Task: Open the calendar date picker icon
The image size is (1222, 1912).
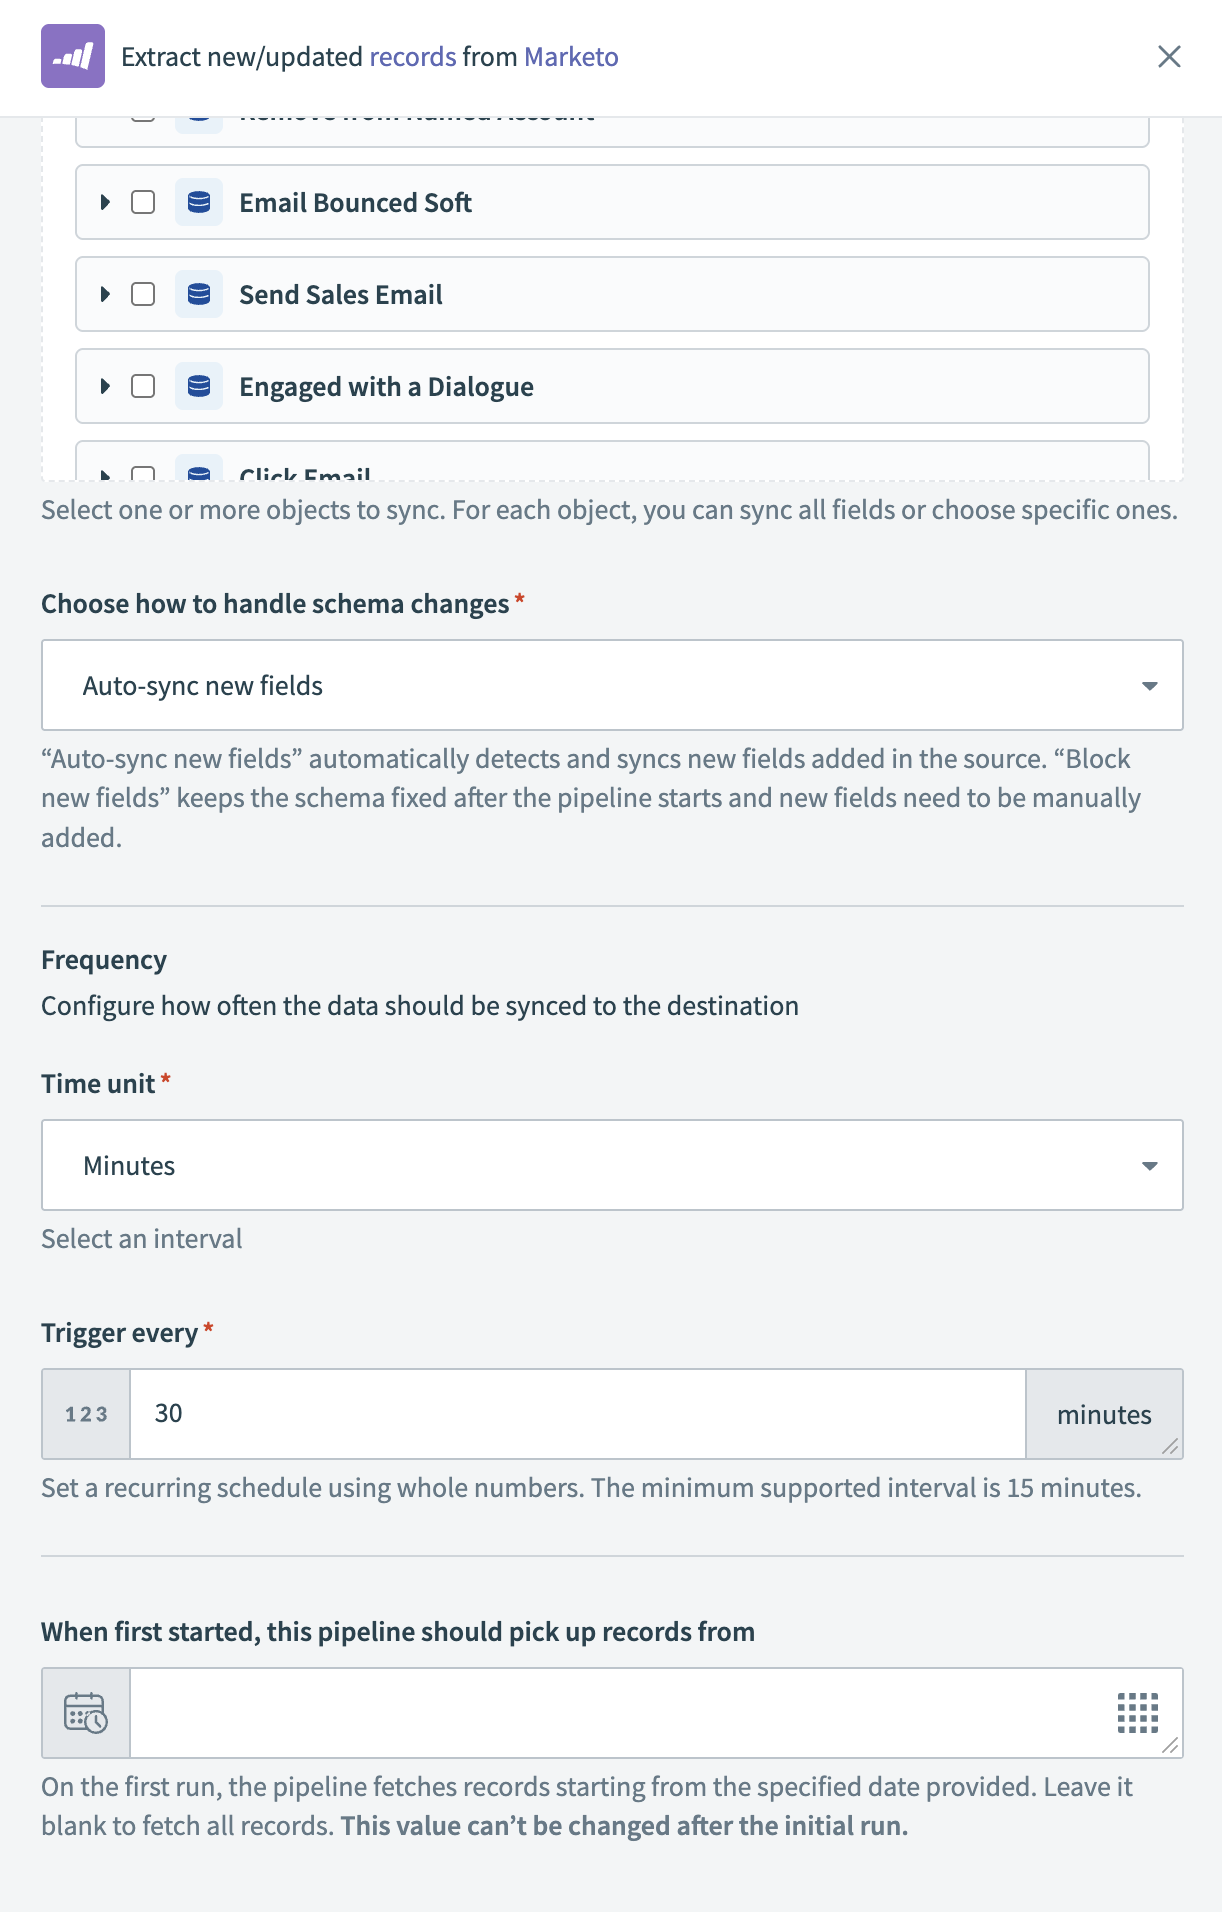Action: click(x=85, y=1712)
